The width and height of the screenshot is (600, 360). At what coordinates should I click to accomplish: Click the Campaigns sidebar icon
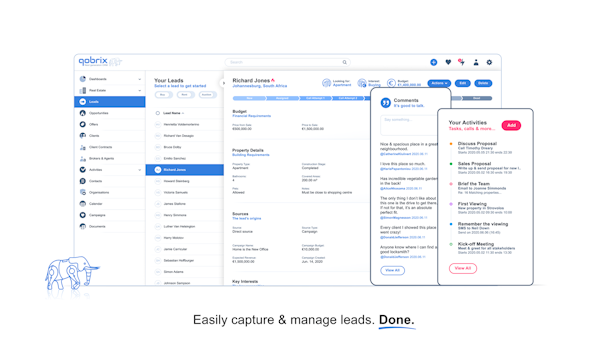(83, 215)
